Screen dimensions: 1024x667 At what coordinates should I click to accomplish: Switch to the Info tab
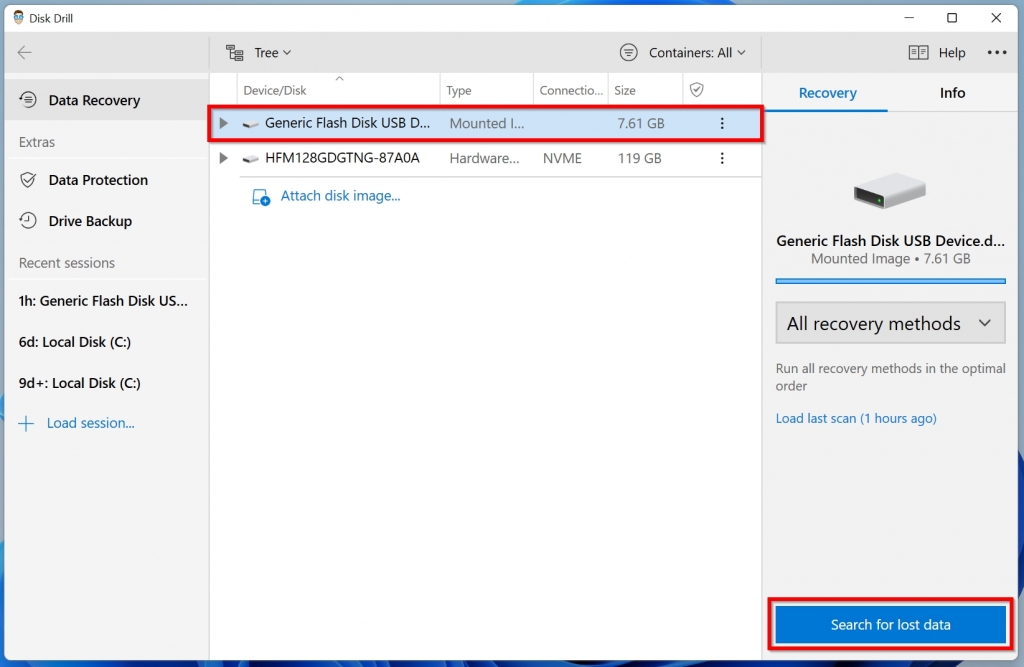(x=952, y=92)
